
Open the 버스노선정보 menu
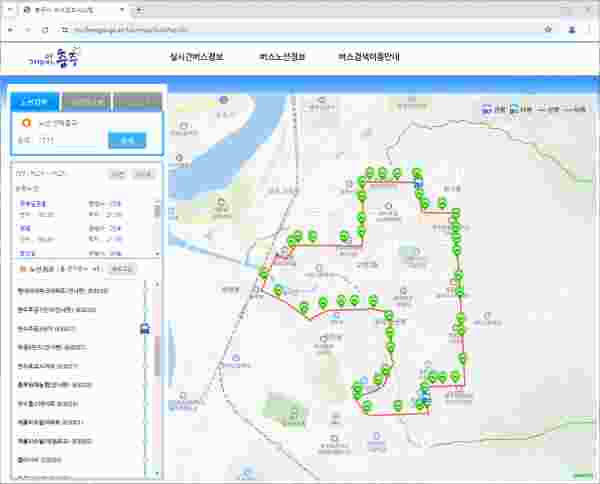pos(282,56)
